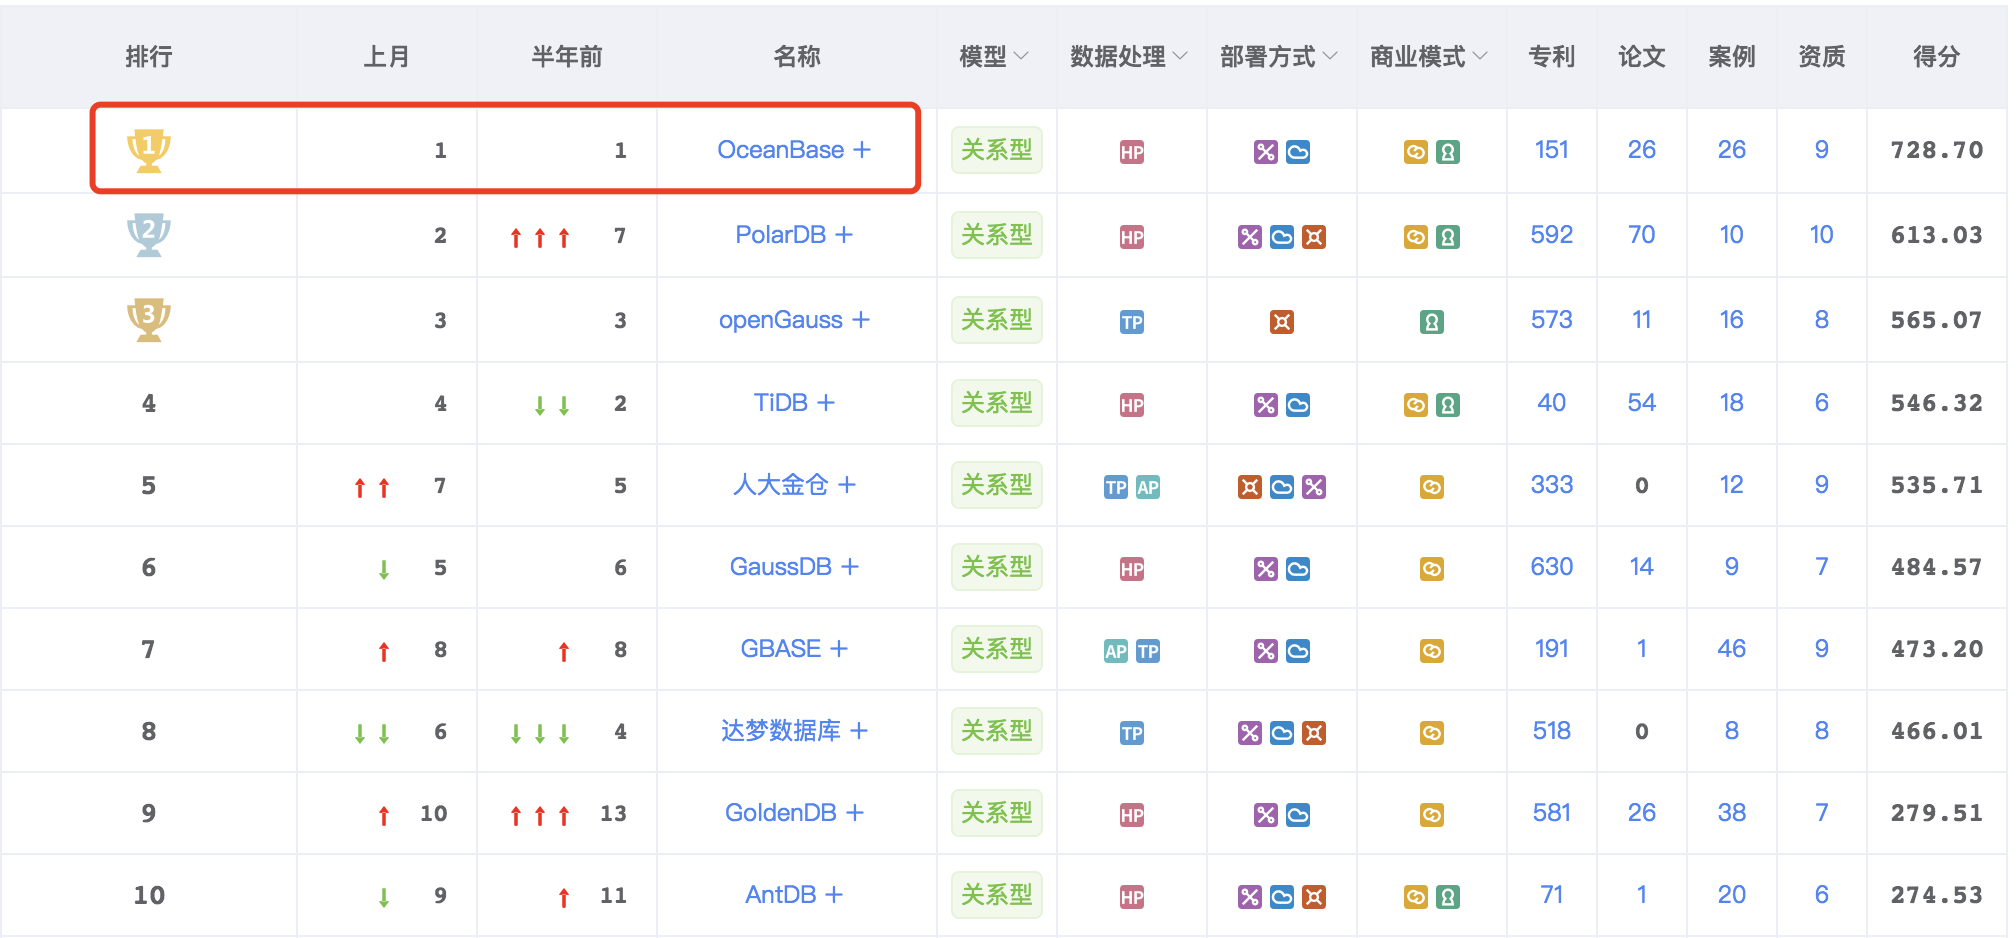Click the 得分 column header
2016x938 pixels.
click(x=1937, y=57)
